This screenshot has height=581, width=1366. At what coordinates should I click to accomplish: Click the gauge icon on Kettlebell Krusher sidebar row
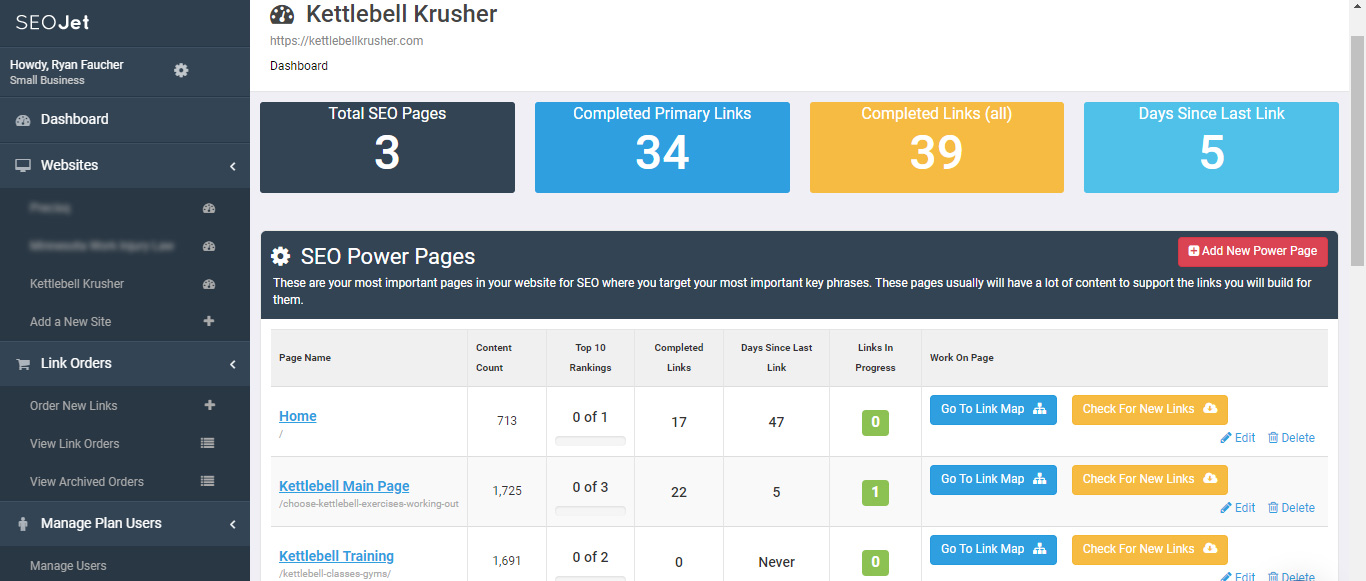coord(209,284)
